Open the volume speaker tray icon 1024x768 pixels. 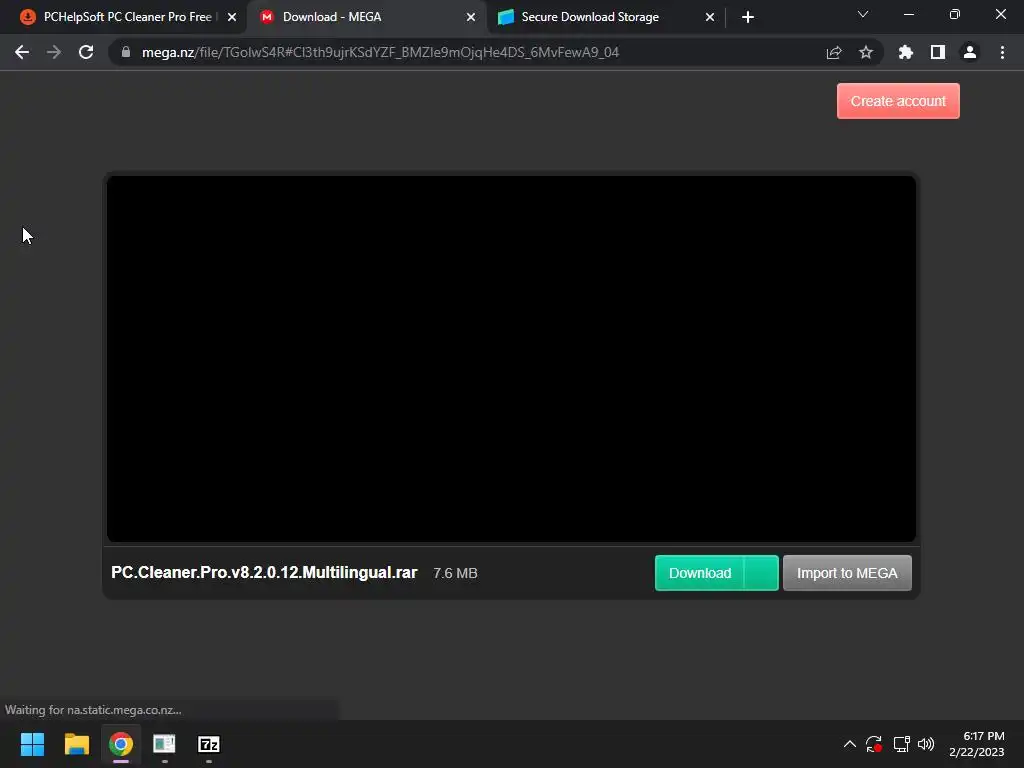[x=926, y=744]
